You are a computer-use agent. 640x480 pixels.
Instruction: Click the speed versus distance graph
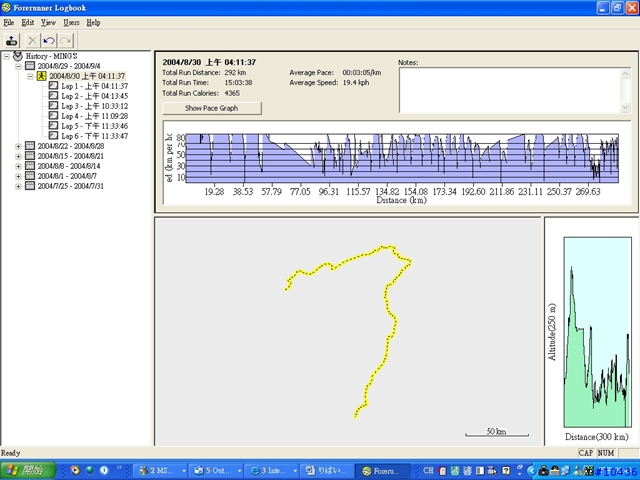(402, 158)
